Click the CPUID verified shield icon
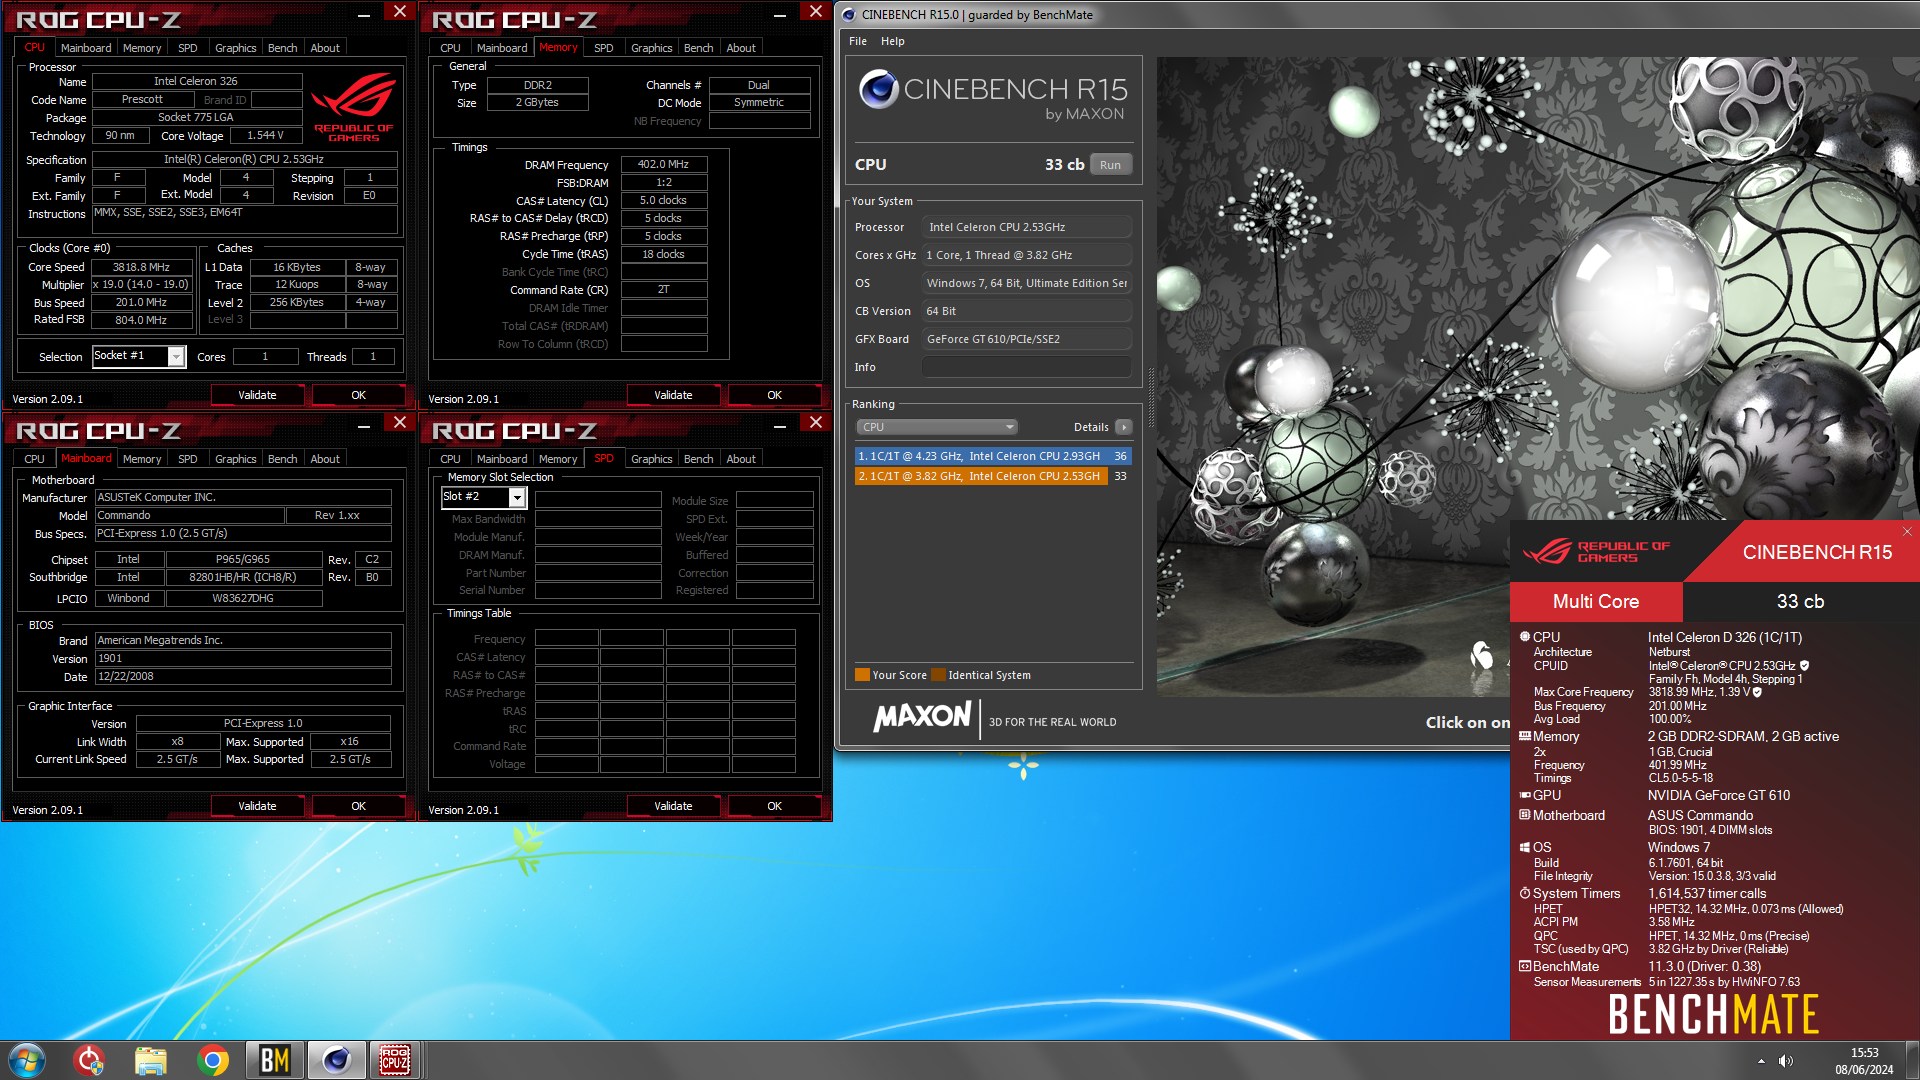 click(x=1804, y=665)
